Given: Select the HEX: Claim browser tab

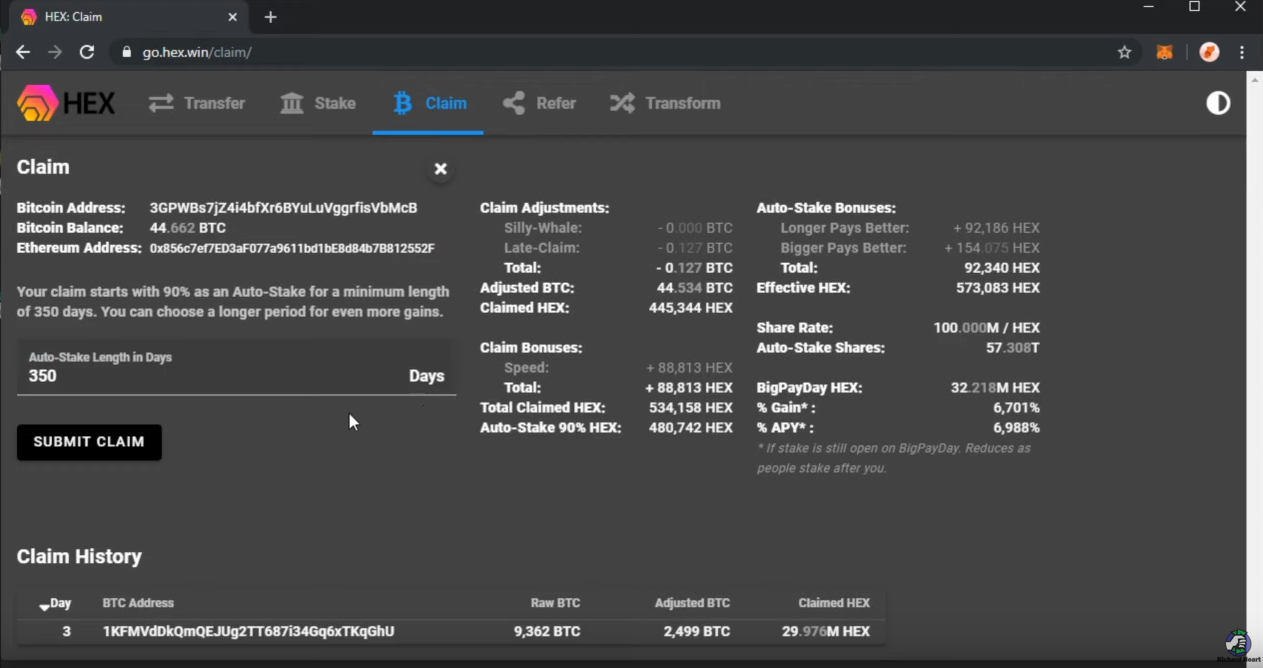Looking at the screenshot, I should (129, 17).
